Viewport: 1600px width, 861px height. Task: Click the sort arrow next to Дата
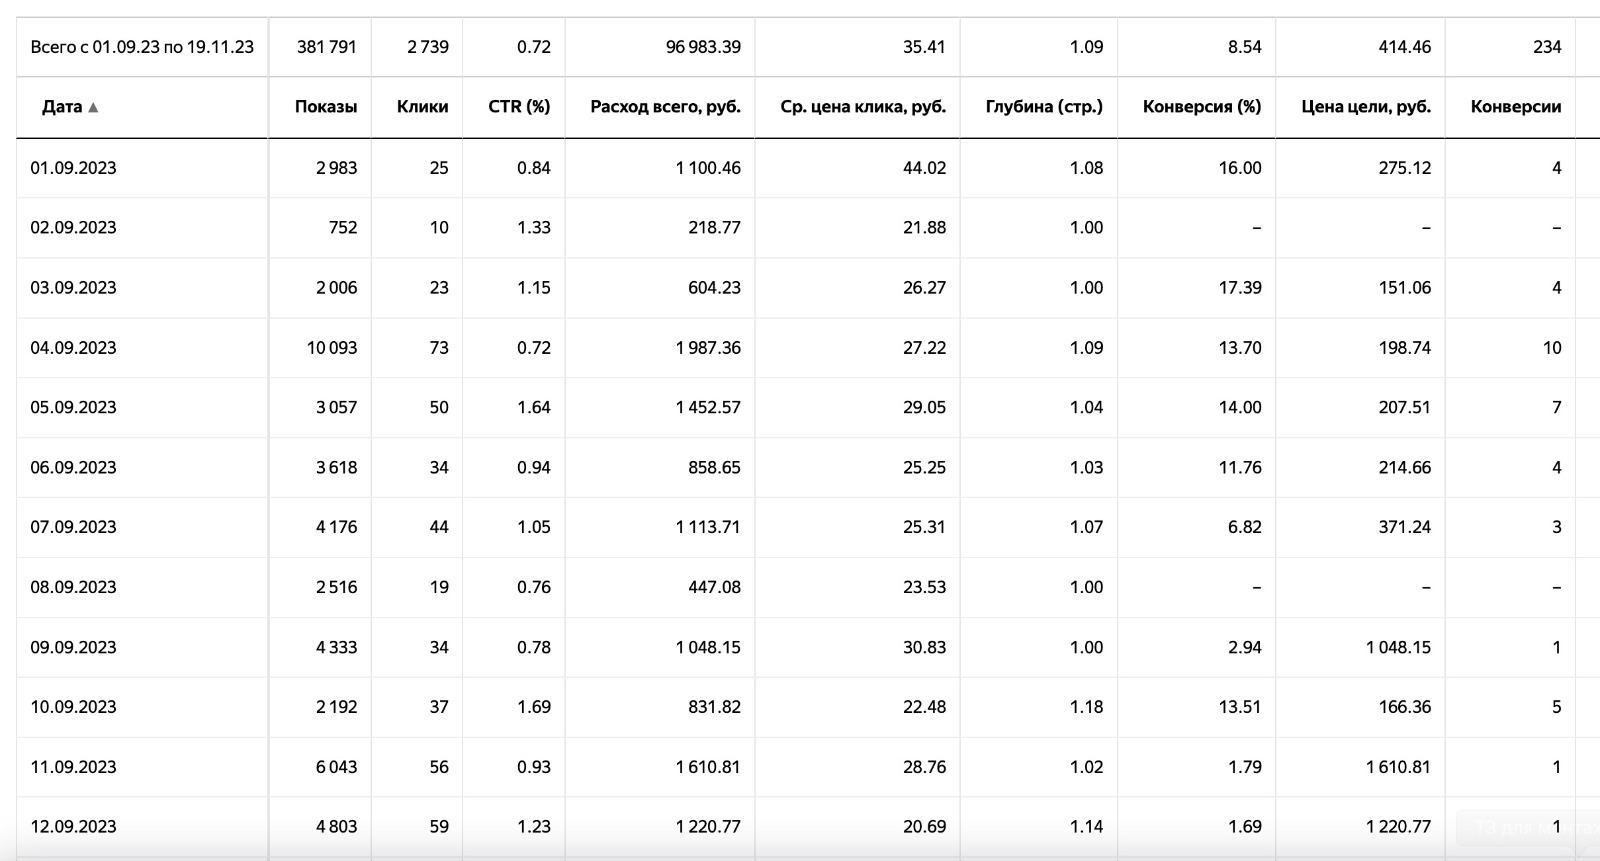point(93,107)
